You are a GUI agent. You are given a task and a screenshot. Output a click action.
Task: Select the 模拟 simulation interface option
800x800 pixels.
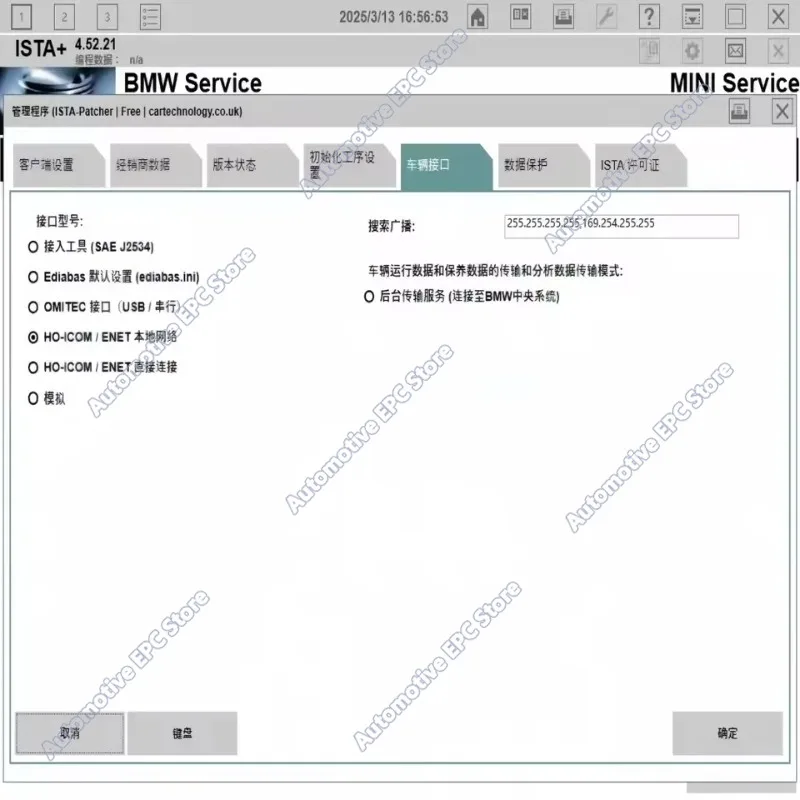click(46, 398)
